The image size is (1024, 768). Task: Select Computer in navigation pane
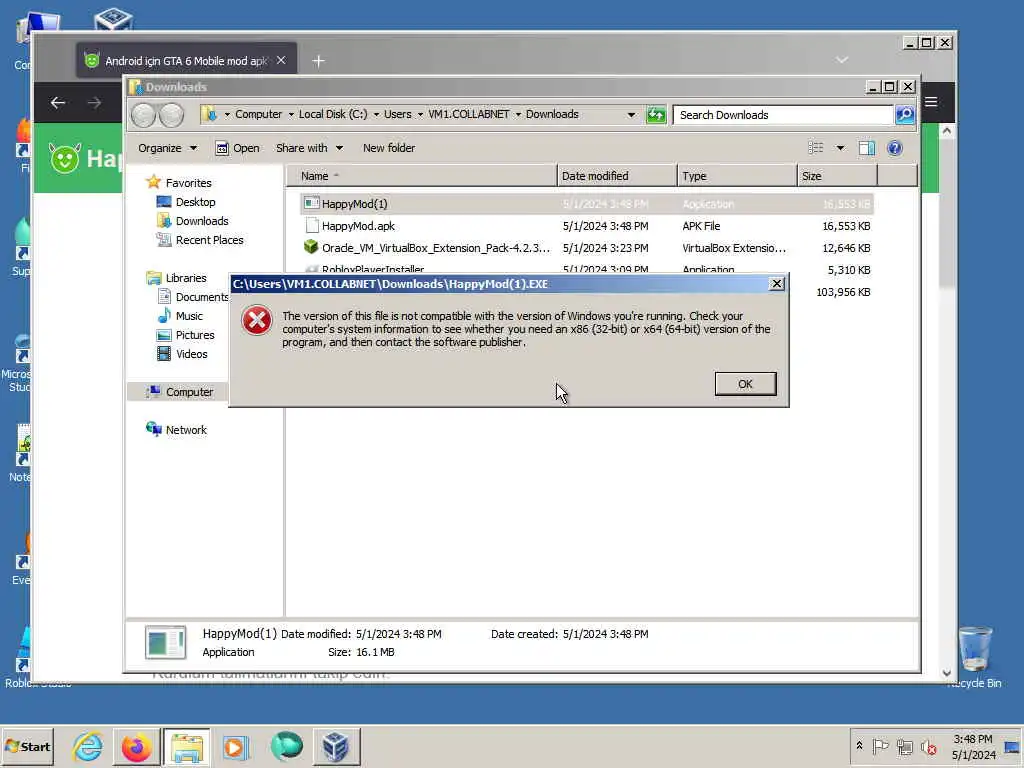(180, 392)
